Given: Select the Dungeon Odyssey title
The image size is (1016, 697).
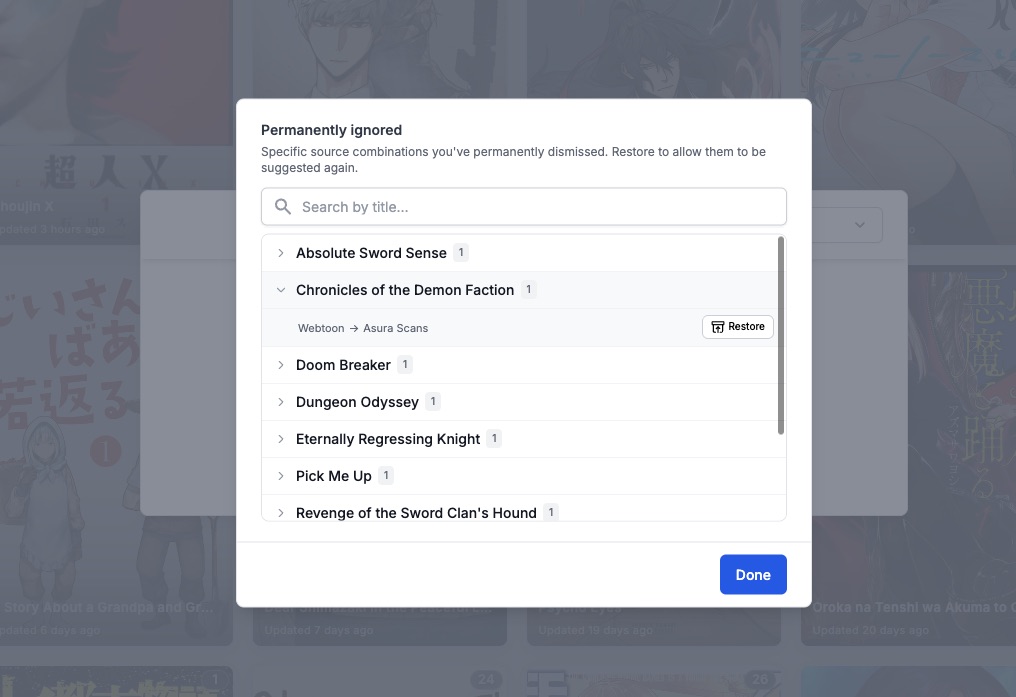Looking at the screenshot, I should coord(357,402).
